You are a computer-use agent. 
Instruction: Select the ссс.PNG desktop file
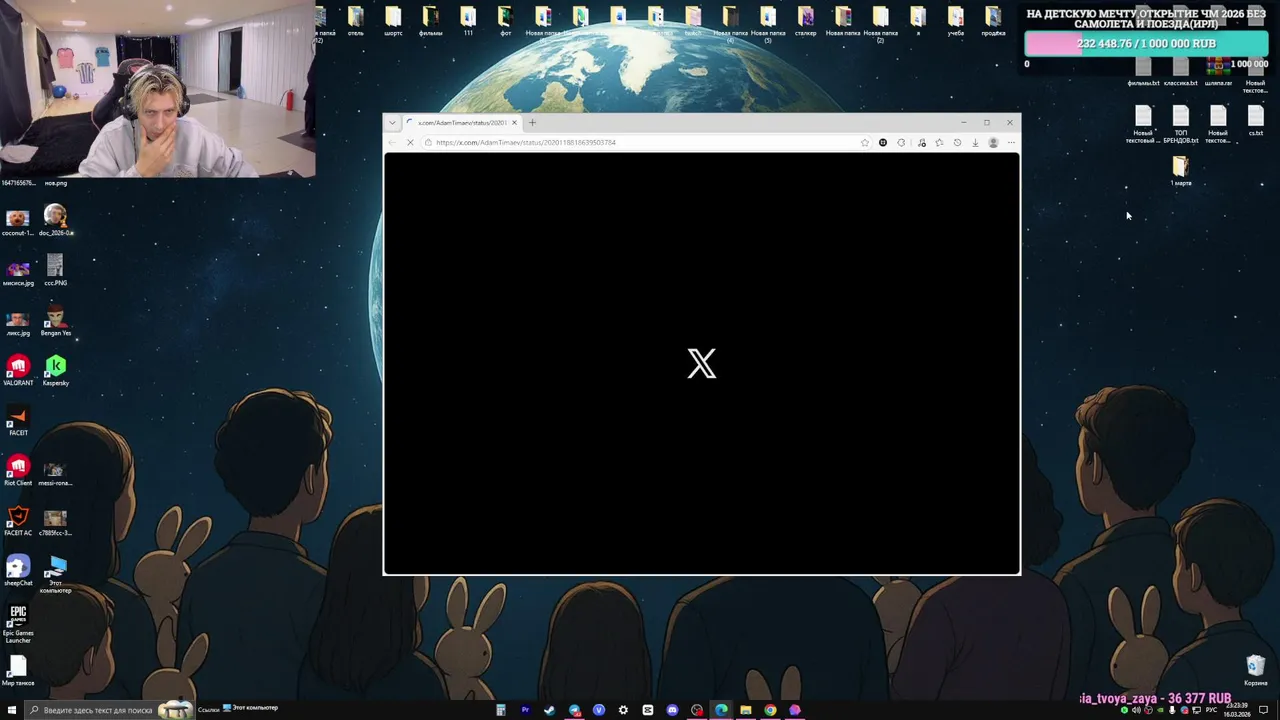[x=55, y=270]
